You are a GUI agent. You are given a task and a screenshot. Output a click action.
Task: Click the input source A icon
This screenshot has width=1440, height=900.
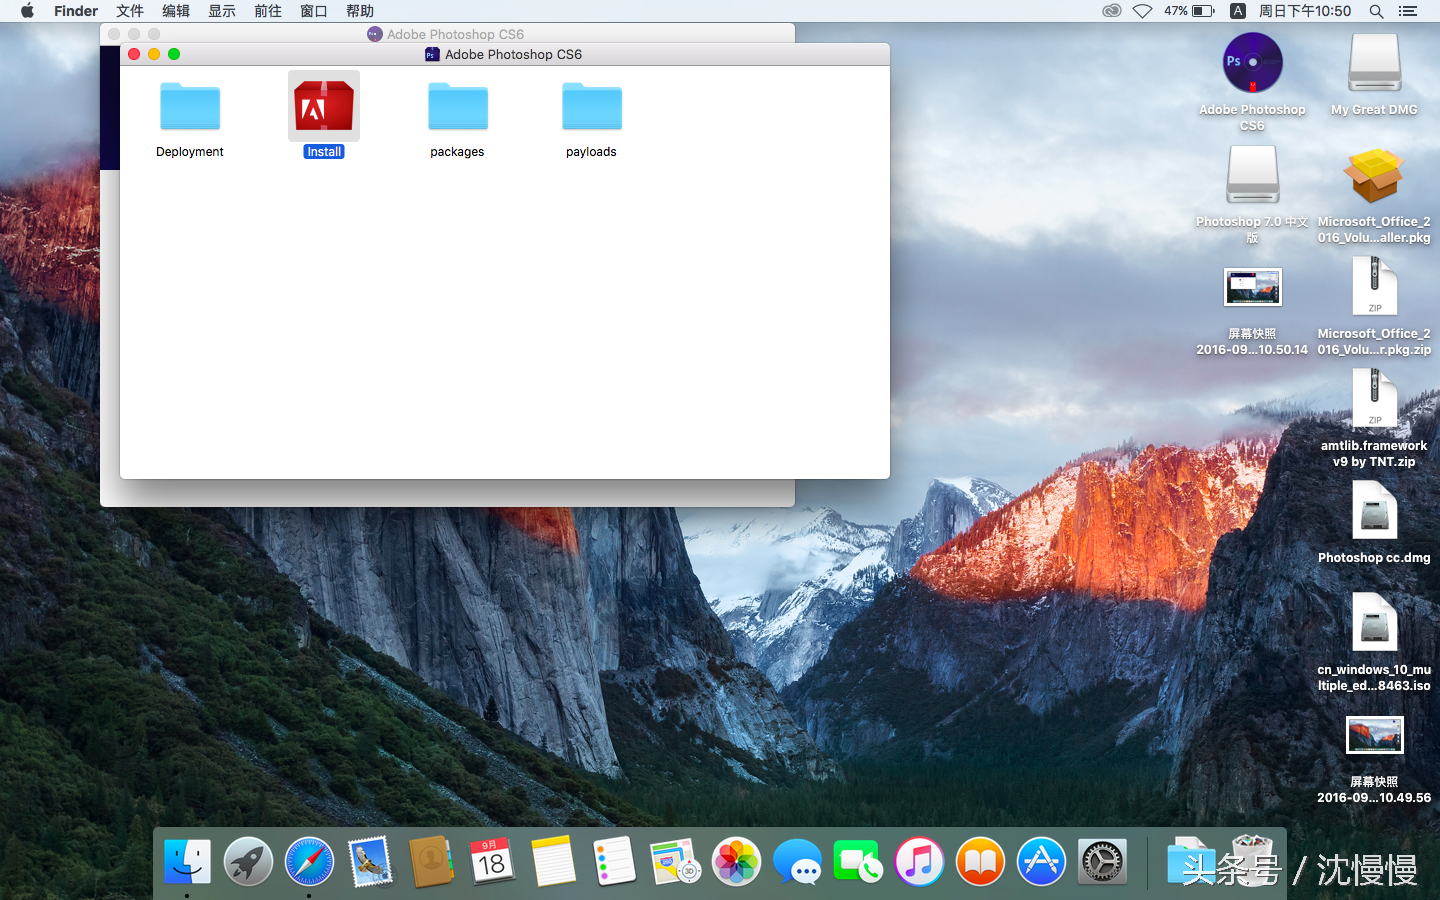(x=1238, y=11)
